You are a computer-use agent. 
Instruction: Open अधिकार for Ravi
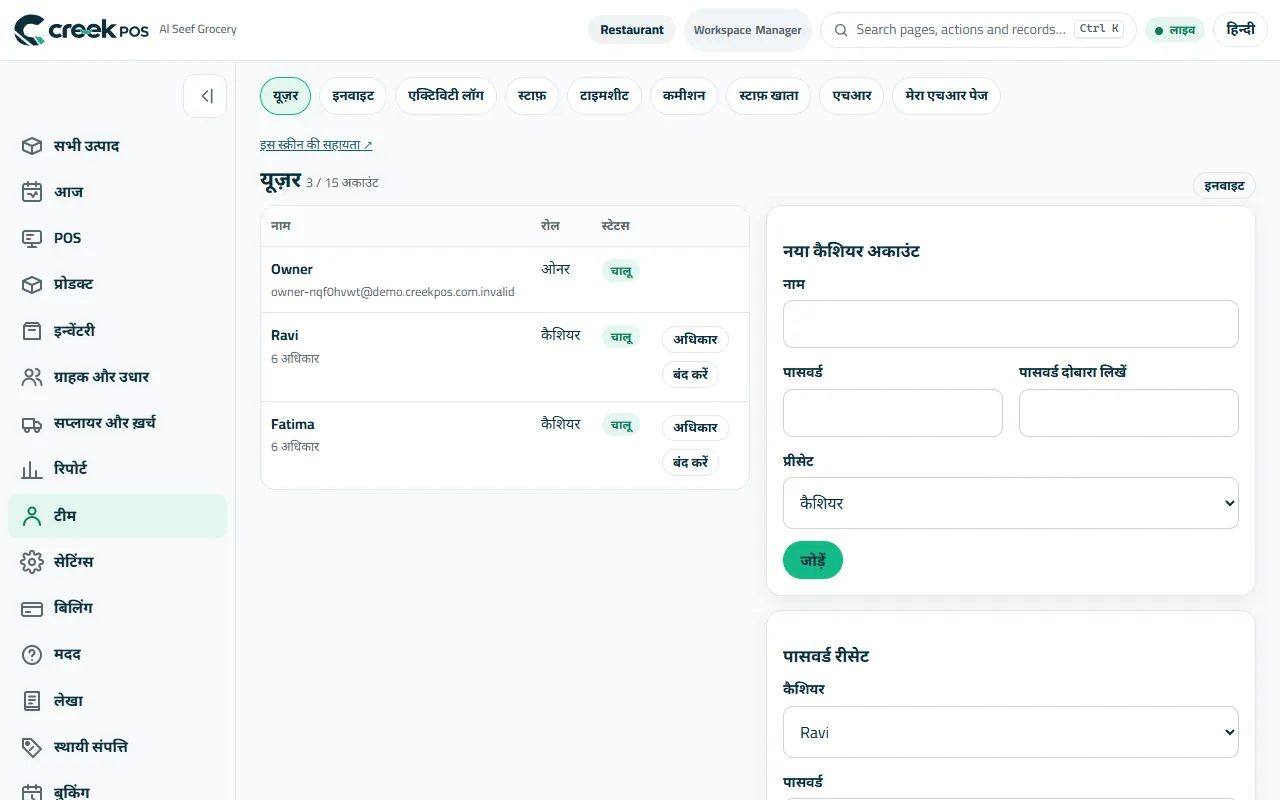coord(696,339)
